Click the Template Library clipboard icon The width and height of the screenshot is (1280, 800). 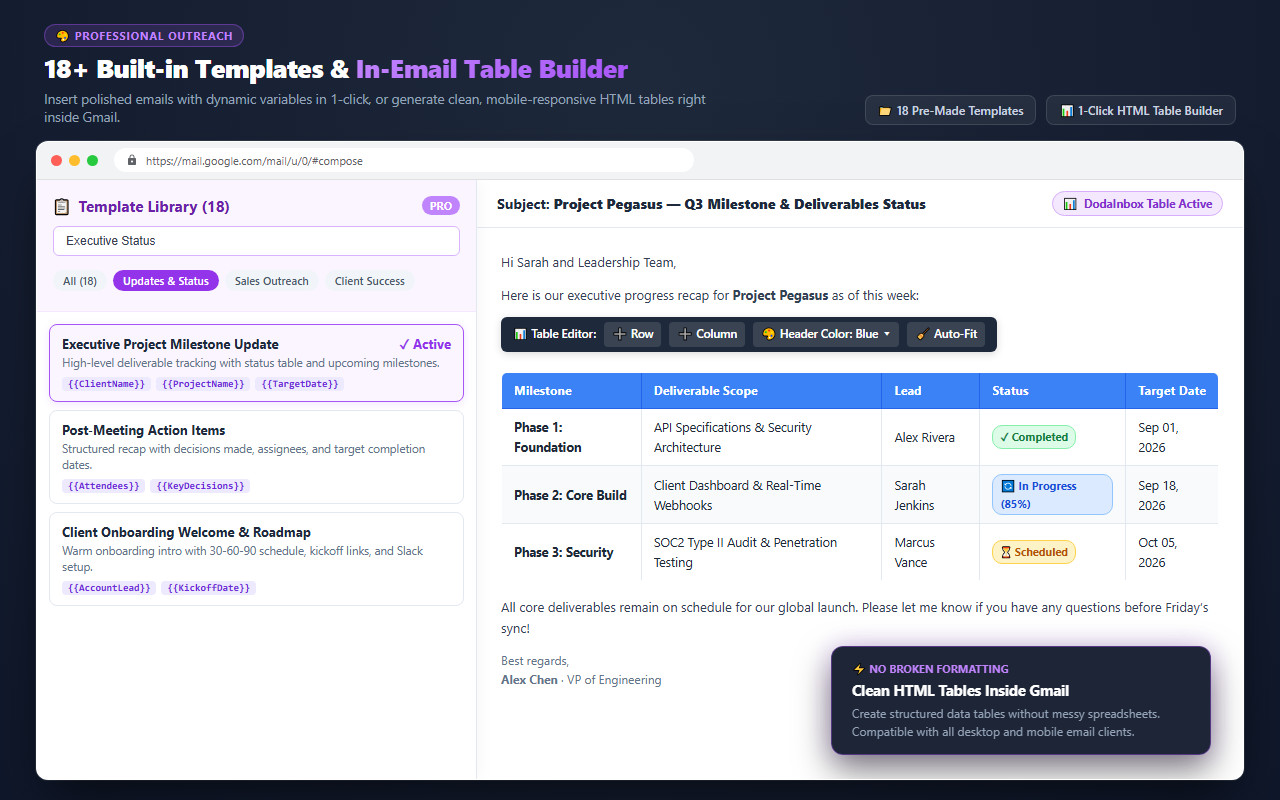[x=62, y=207]
